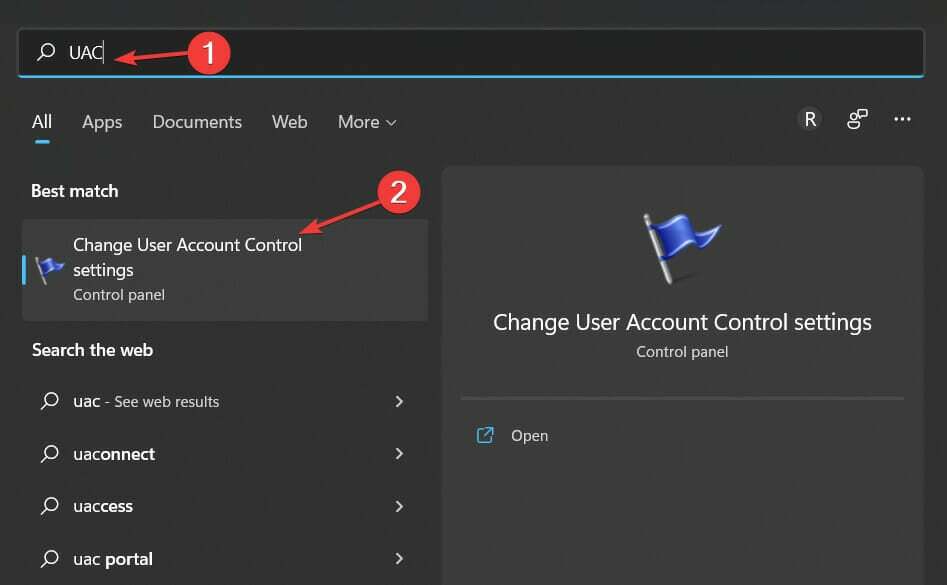
Task: Open the R user account avatar
Action: point(809,119)
